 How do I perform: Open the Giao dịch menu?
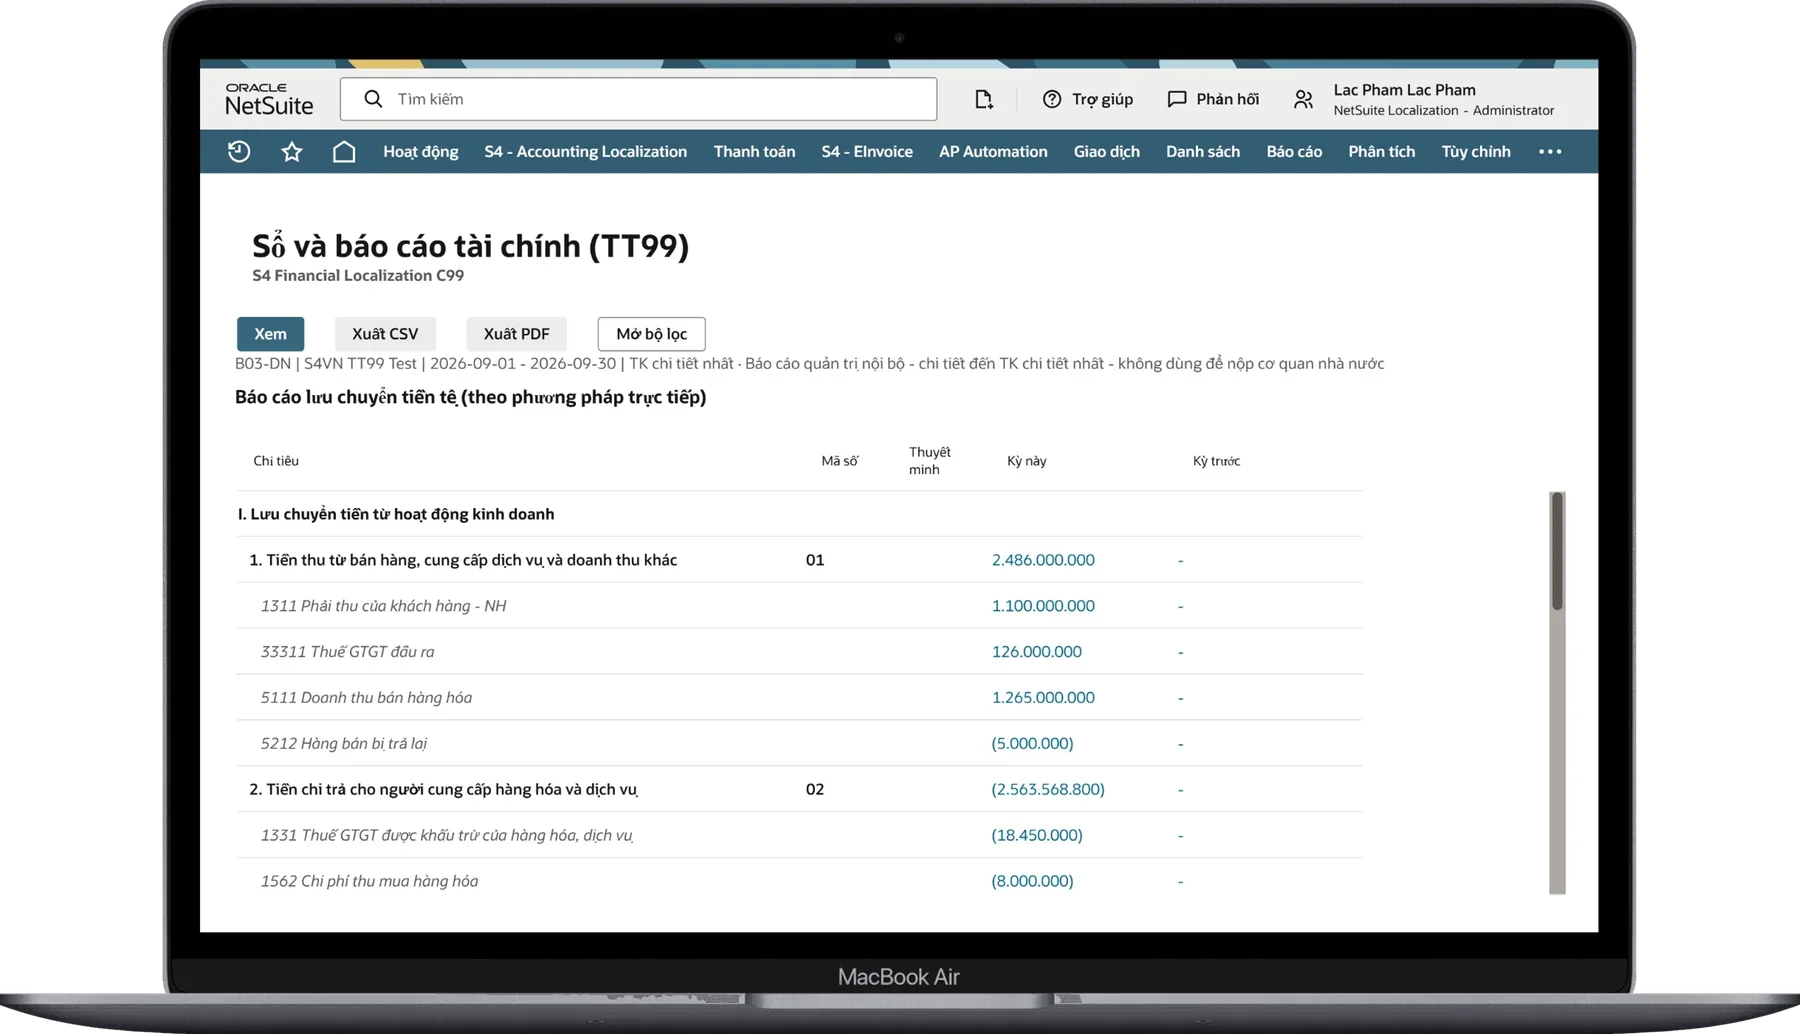coord(1107,152)
